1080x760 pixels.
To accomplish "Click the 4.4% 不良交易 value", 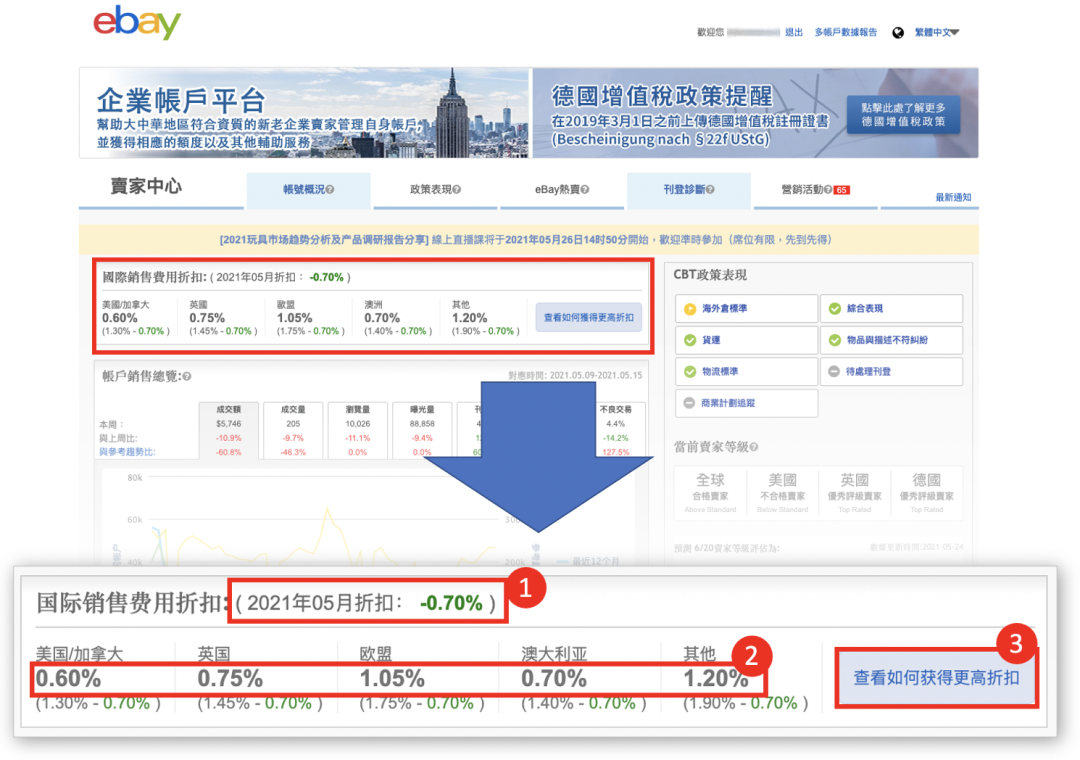I will pos(615,424).
